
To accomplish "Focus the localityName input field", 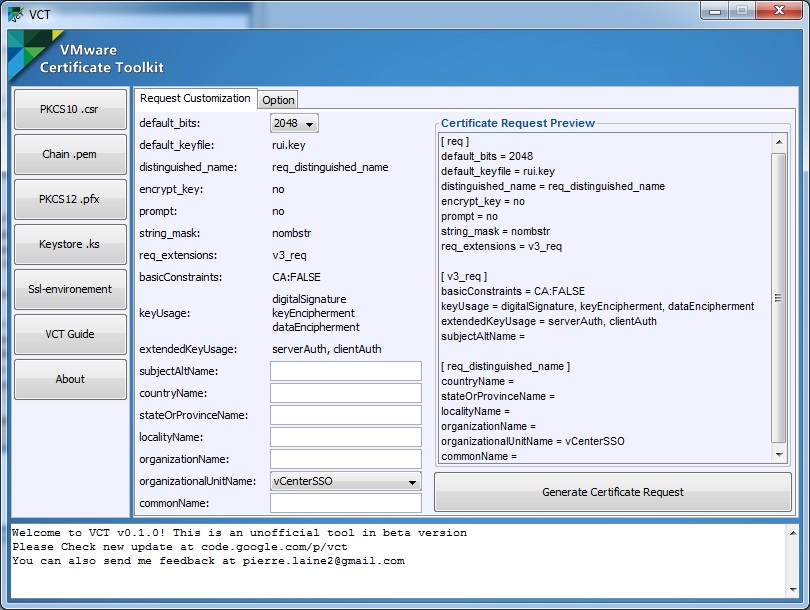I will (x=346, y=437).
